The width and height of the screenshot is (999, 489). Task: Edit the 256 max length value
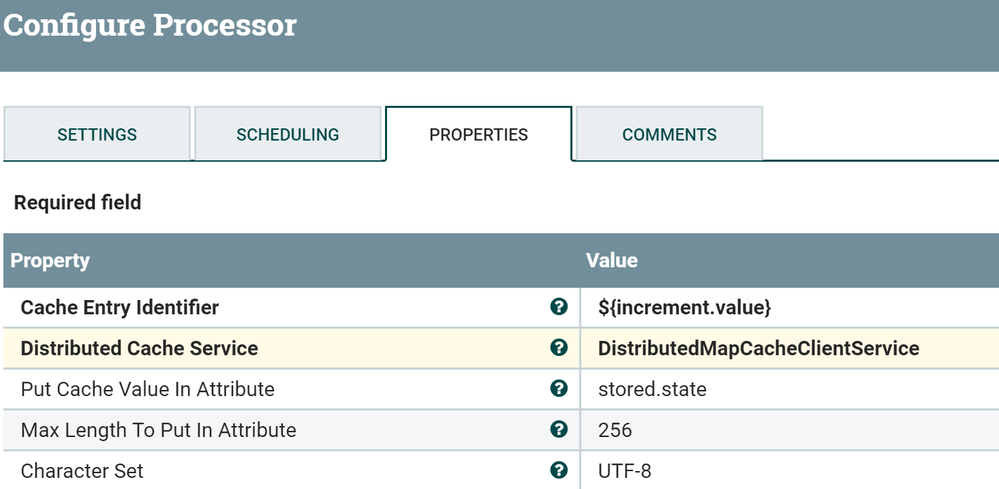(x=615, y=430)
